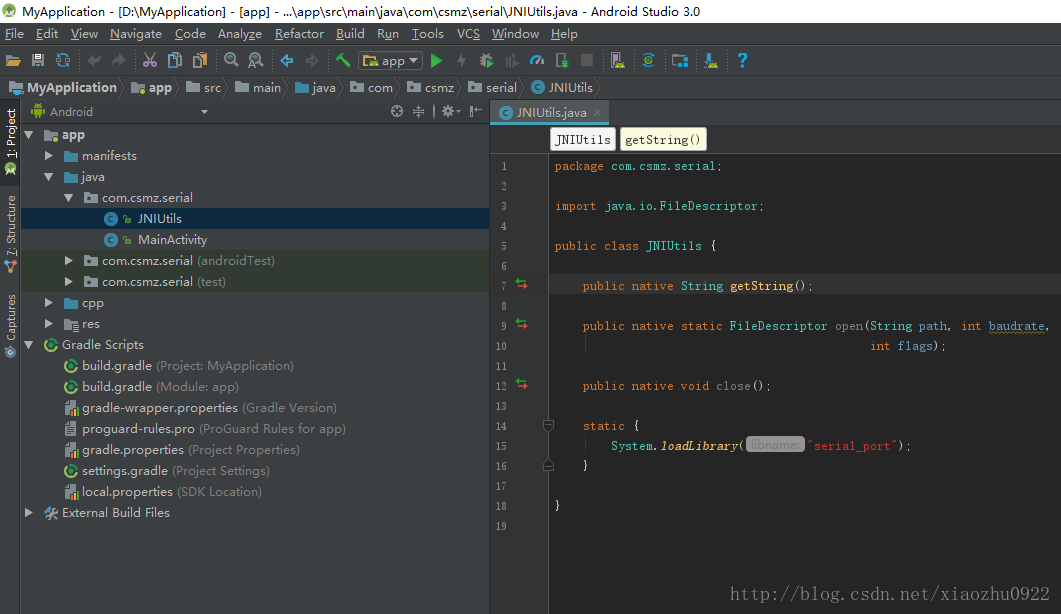Viewport: 1061px width, 614px height.
Task: Click the gutter JNI icon beside getString()
Action: pos(522,284)
